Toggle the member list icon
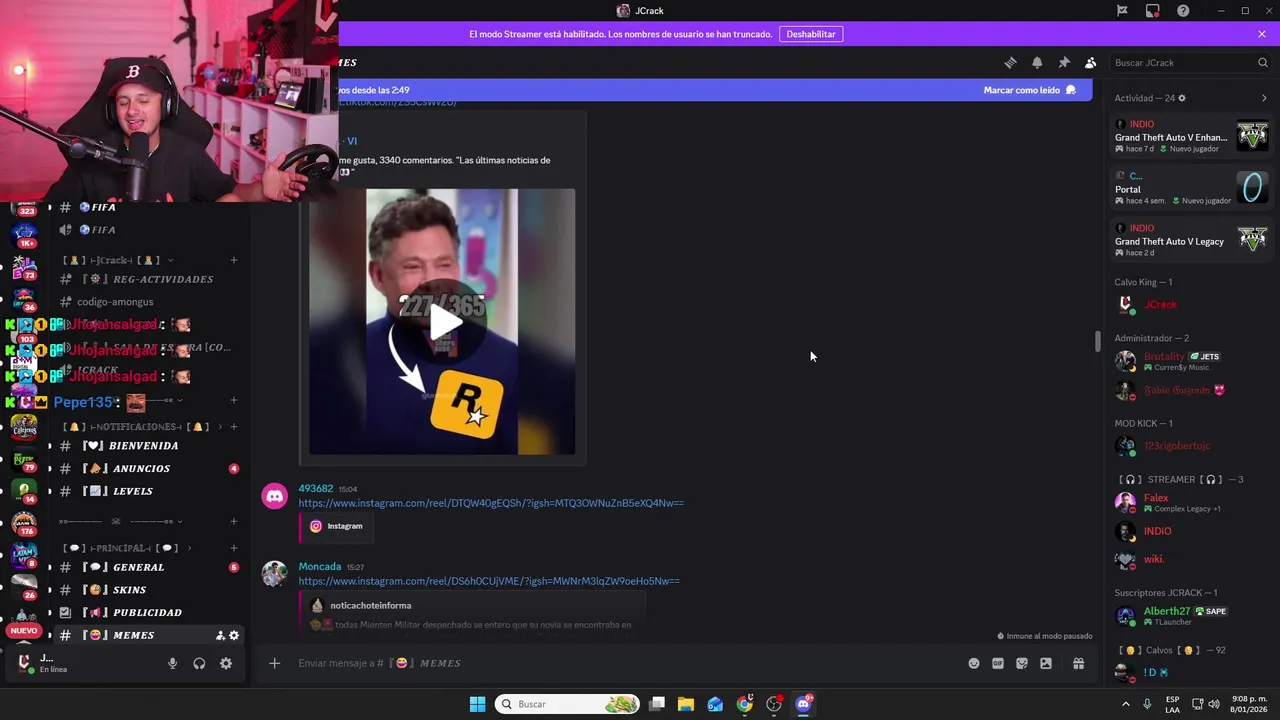This screenshot has width=1280, height=720. pos(1091,62)
